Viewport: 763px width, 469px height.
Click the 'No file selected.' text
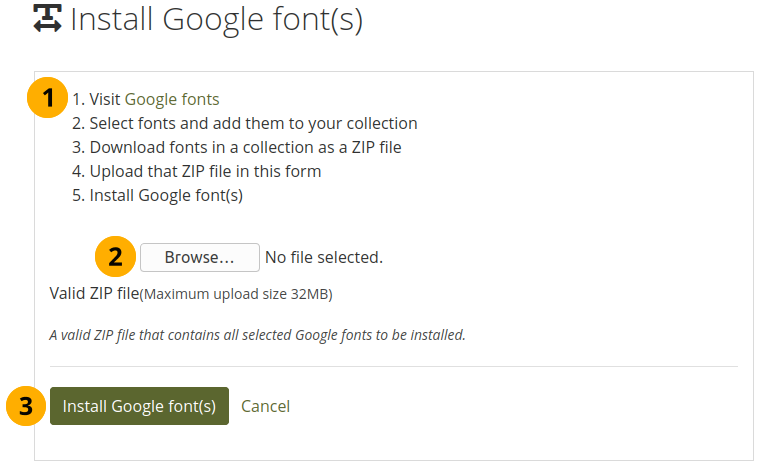click(323, 257)
